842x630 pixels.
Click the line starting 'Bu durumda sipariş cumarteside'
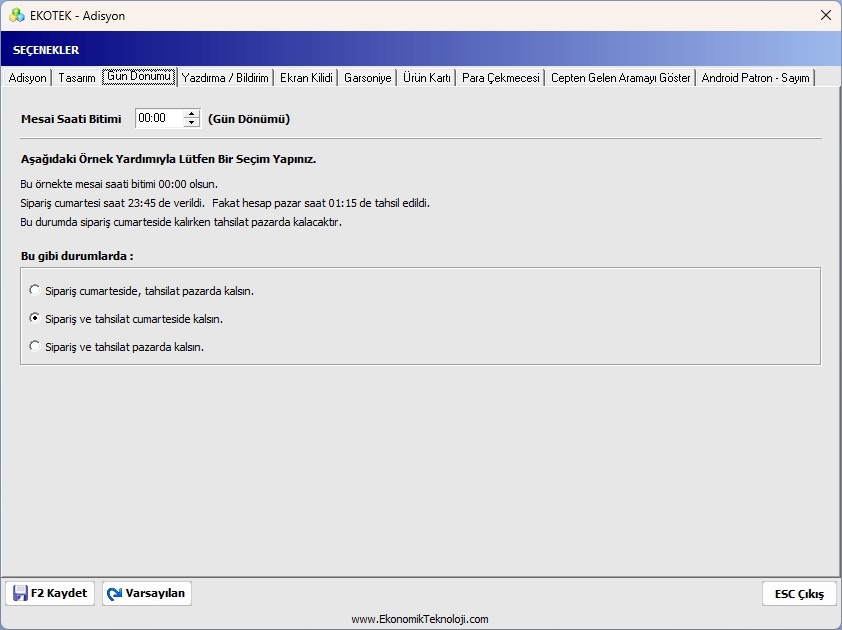click(x=181, y=222)
